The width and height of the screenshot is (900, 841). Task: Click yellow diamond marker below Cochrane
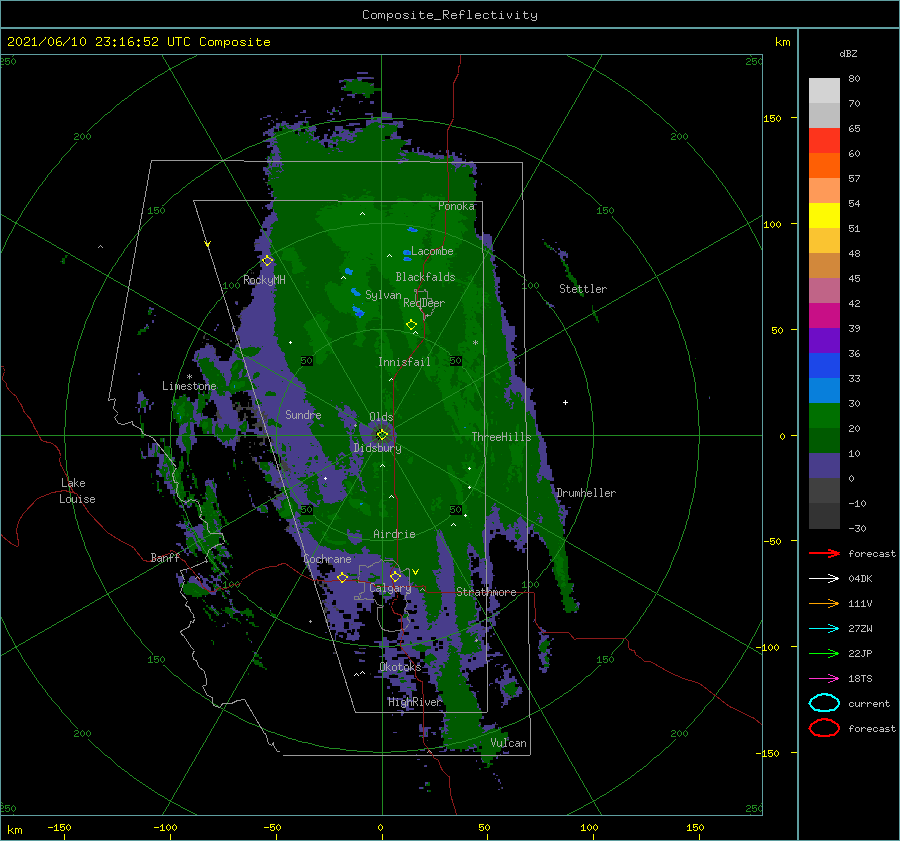point(342,577)
